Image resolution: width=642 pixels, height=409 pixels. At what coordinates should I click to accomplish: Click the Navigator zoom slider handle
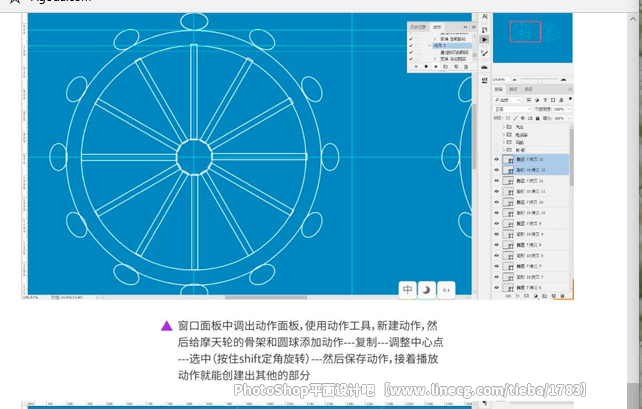click(540, 80)
